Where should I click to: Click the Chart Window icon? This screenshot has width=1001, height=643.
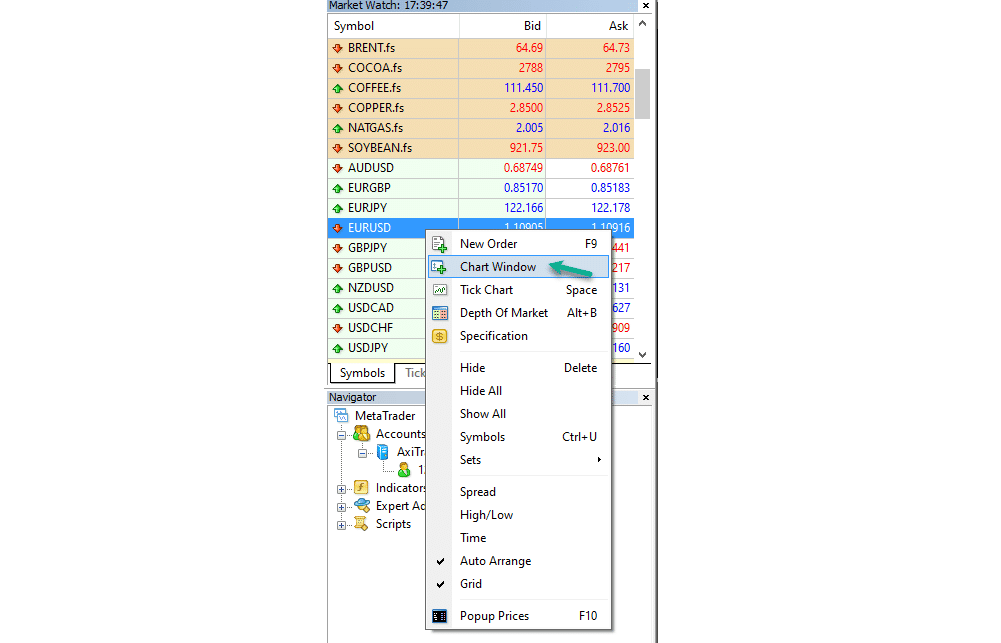tap(439, 267)
